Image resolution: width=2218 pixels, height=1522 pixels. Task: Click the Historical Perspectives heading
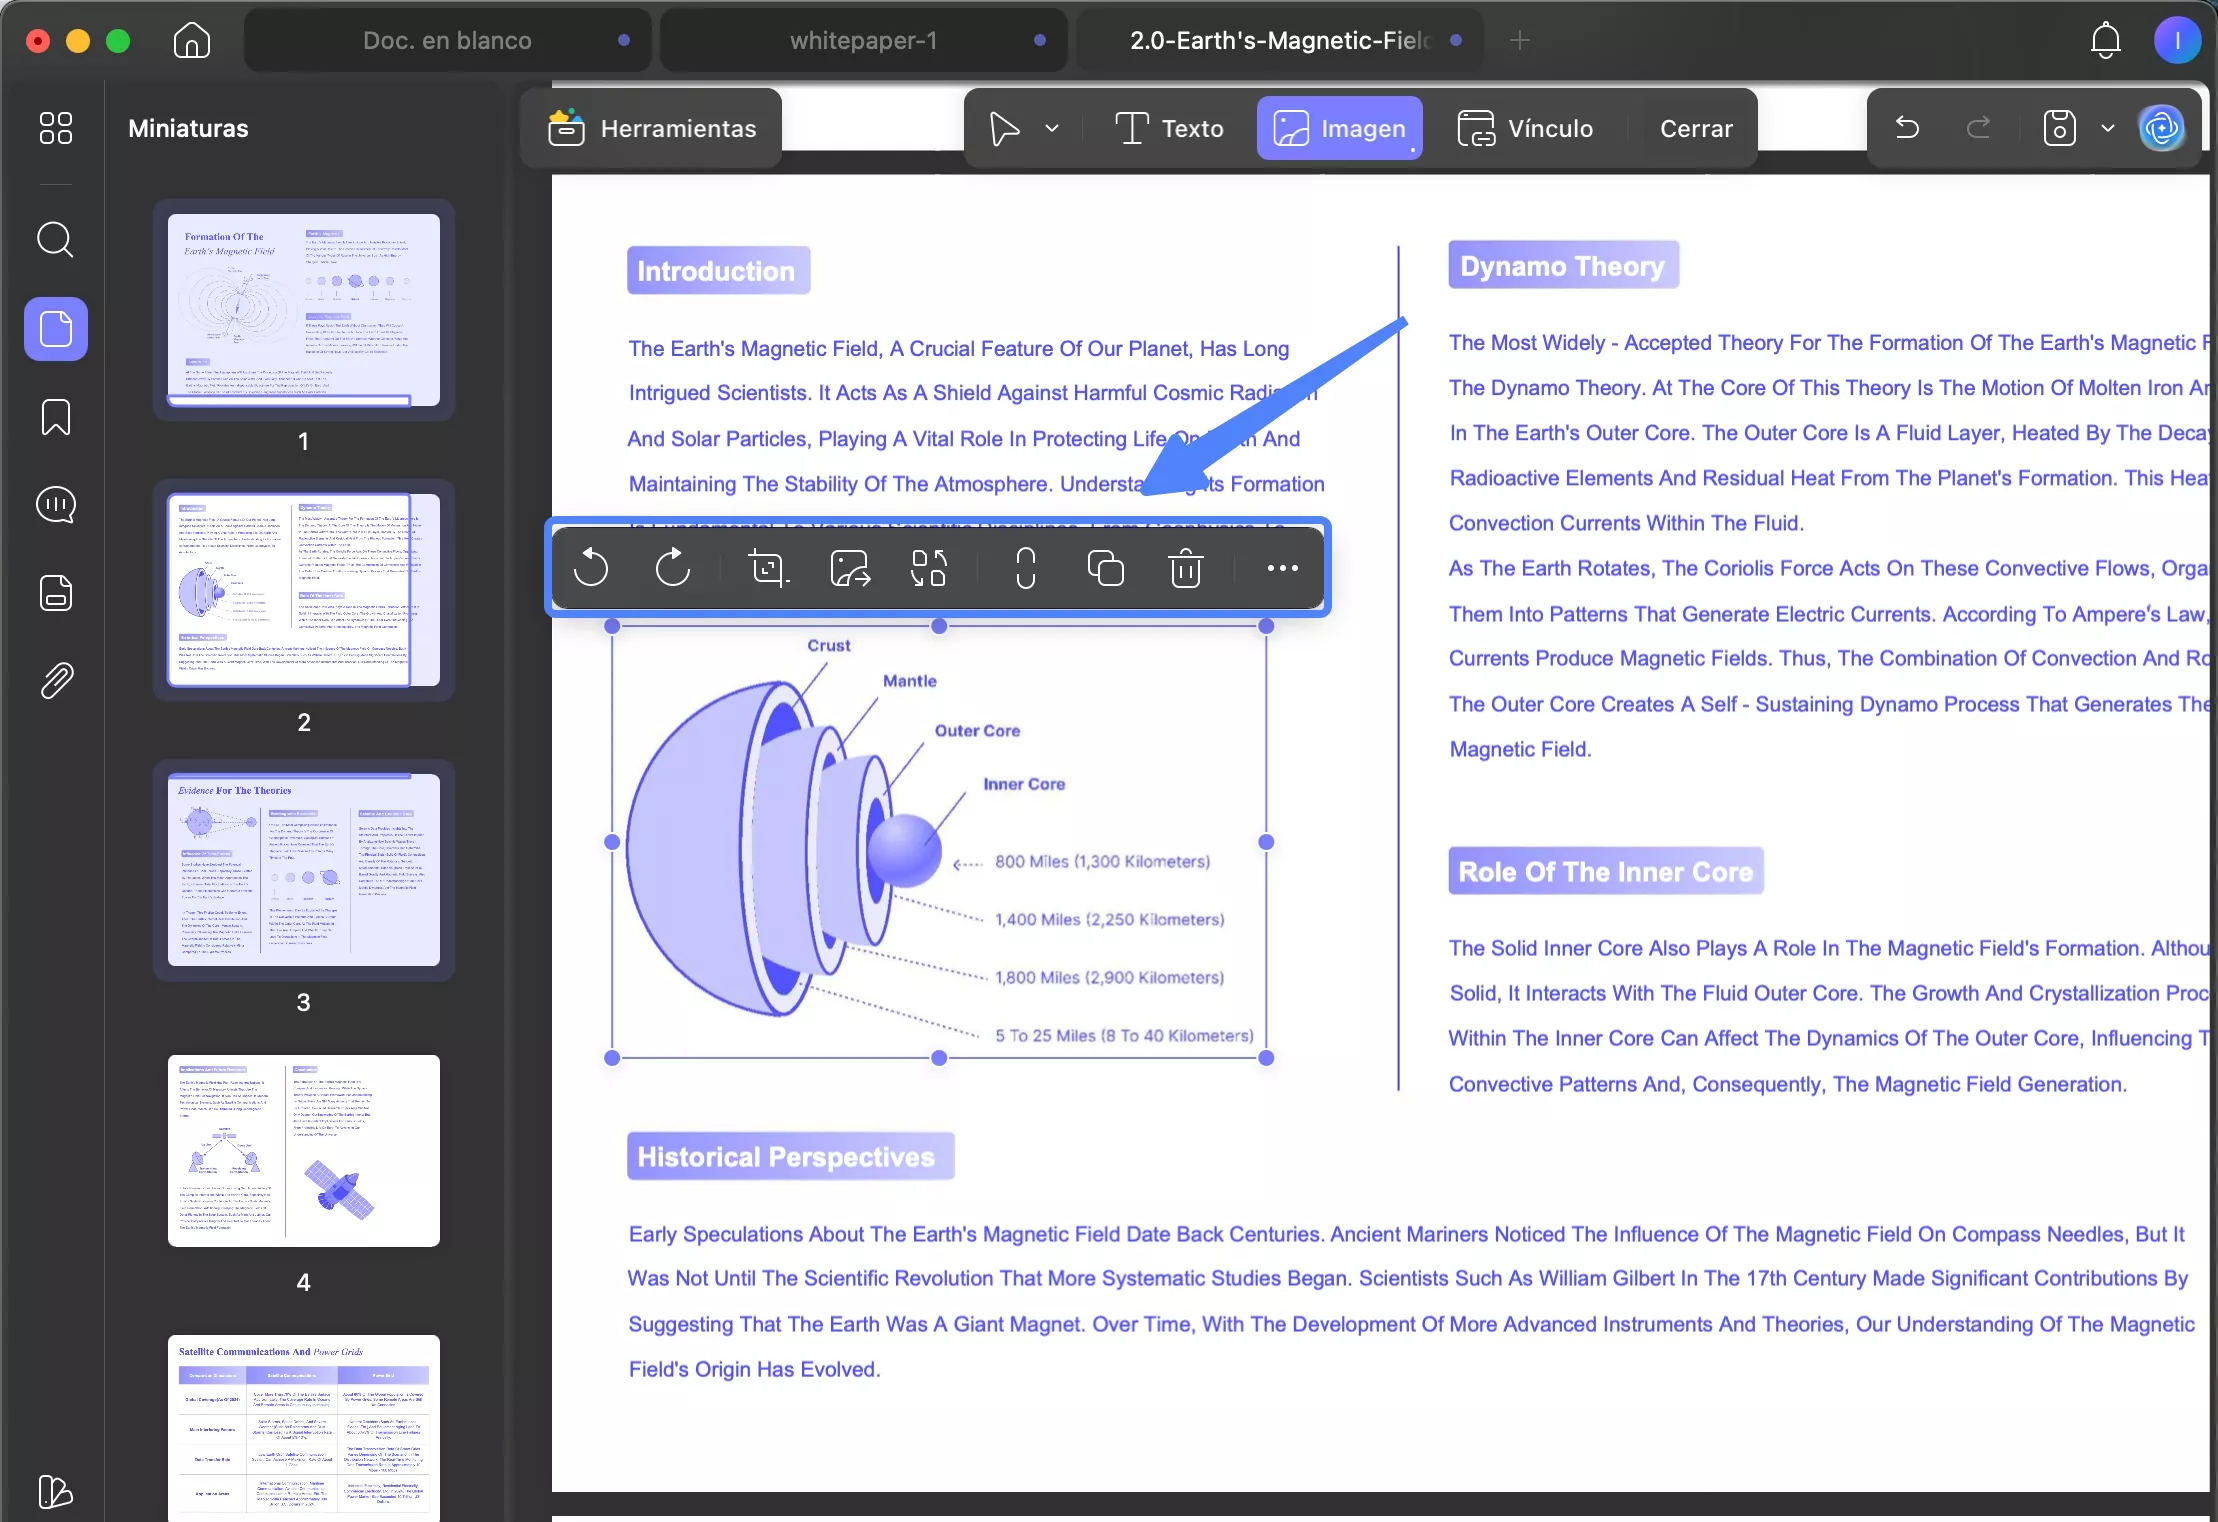tap(789, 1157)
